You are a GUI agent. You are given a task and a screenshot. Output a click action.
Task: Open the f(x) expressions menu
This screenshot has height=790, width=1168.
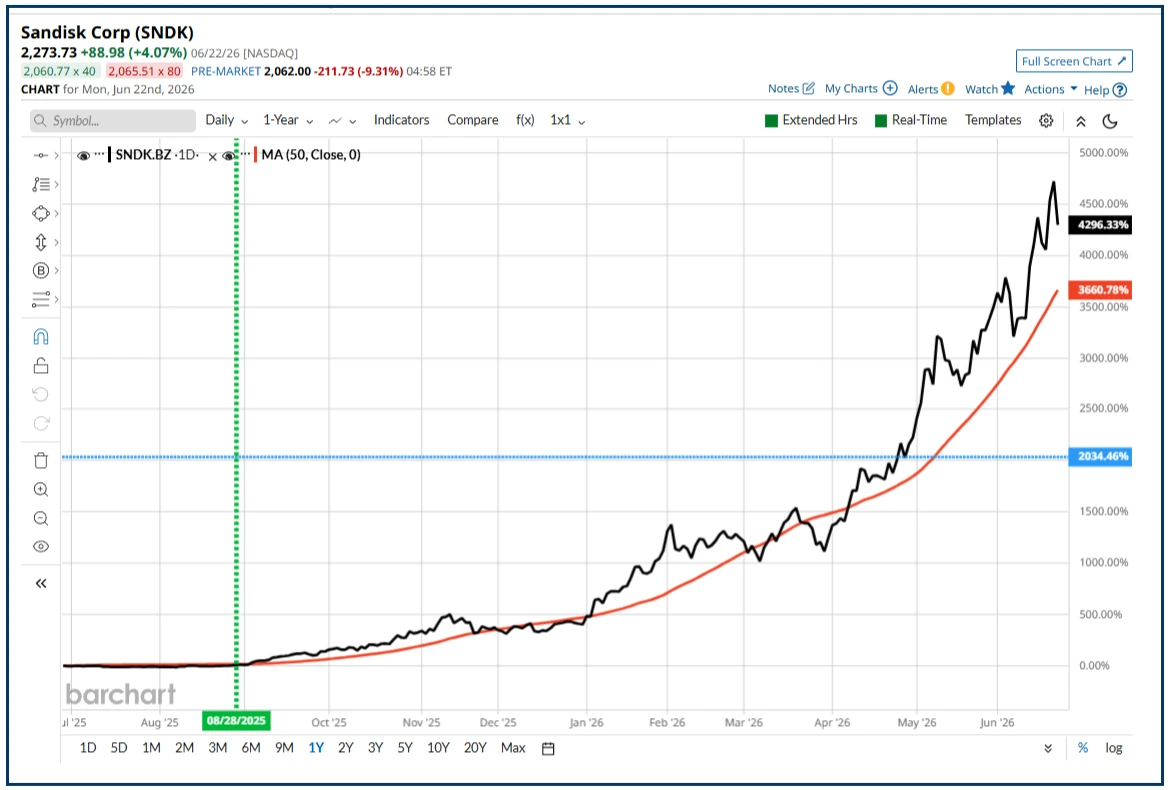(525, 120)
